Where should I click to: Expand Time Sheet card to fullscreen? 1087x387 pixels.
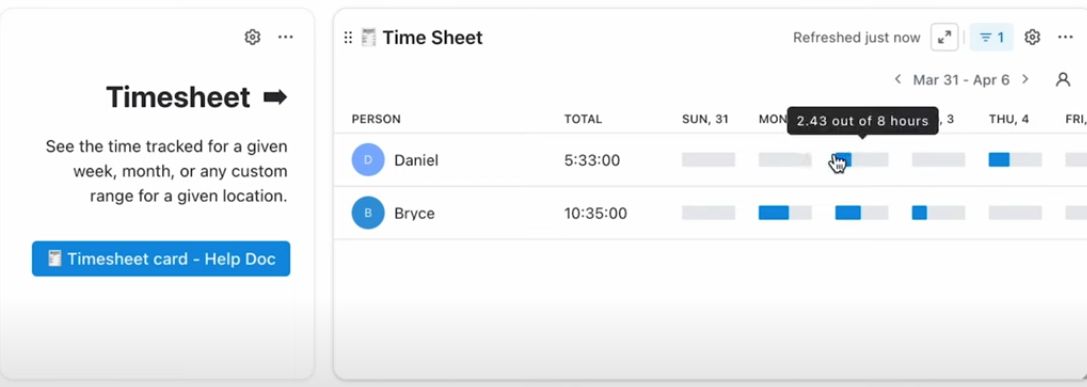[x=944, y=37]
